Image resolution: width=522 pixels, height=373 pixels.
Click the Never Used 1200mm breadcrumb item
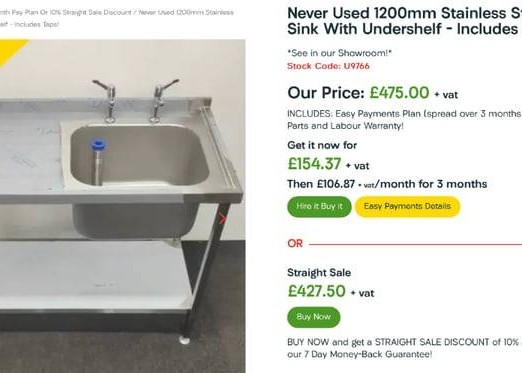click(x=186, y=13)
